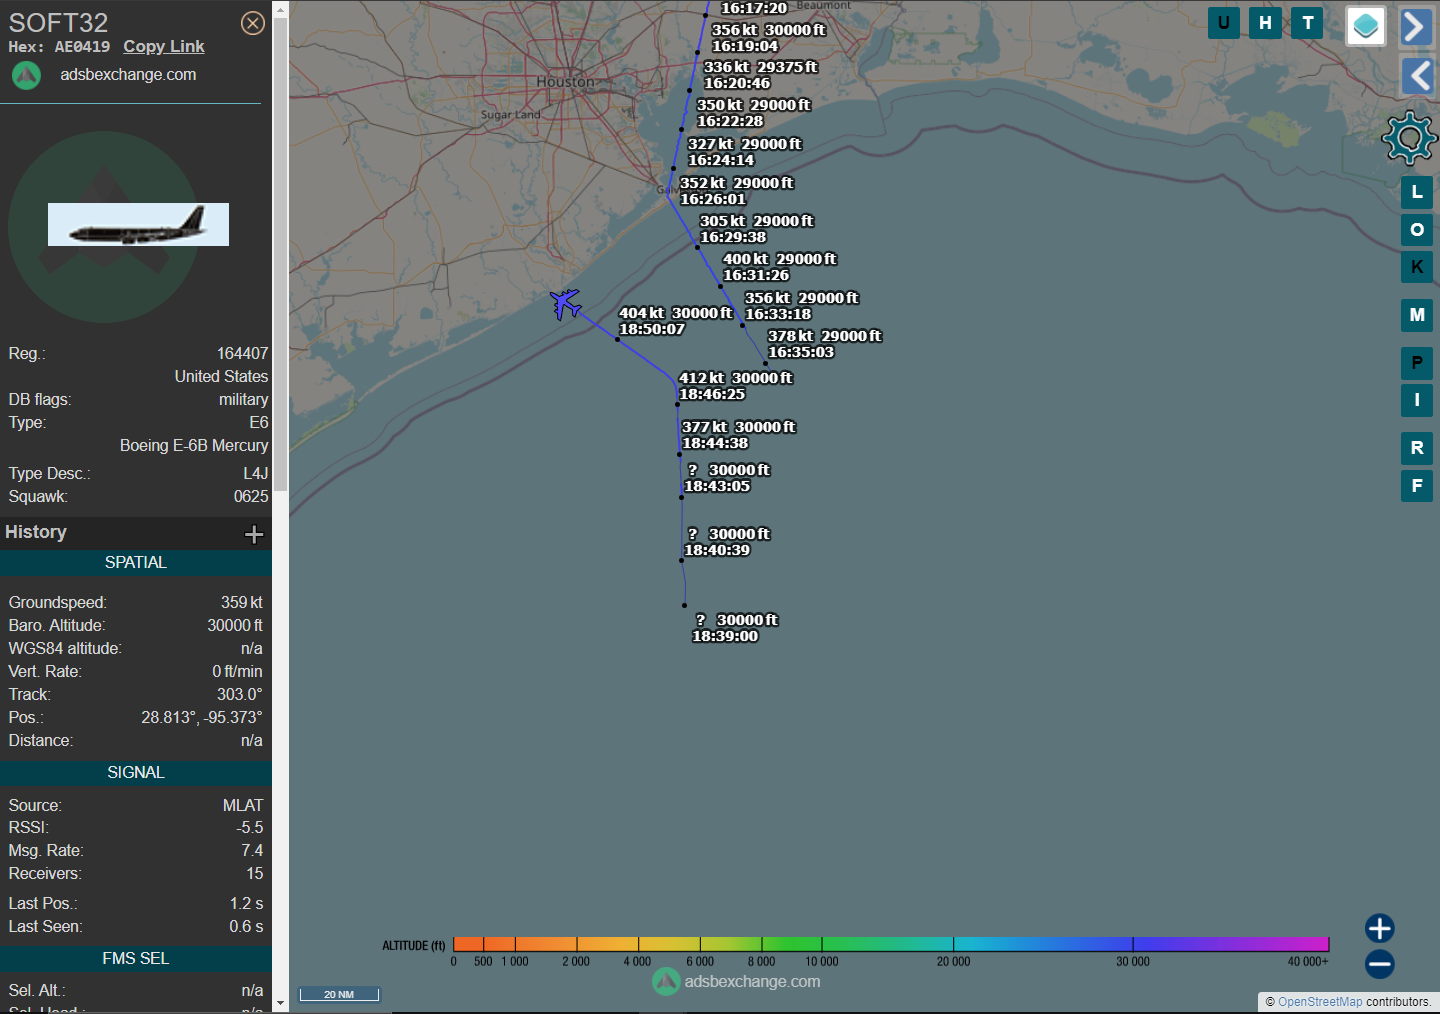Select the blue aircraft icon on map
1440x1014 pixels.
[x=566, y=304]
